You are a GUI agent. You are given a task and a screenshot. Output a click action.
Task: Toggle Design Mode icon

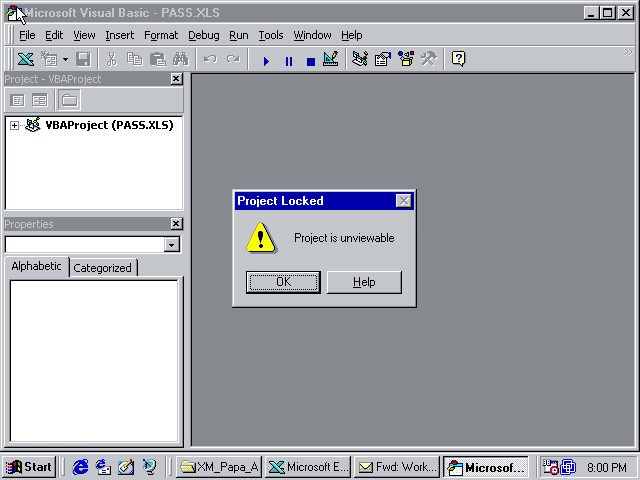click(x=331, y=59)
